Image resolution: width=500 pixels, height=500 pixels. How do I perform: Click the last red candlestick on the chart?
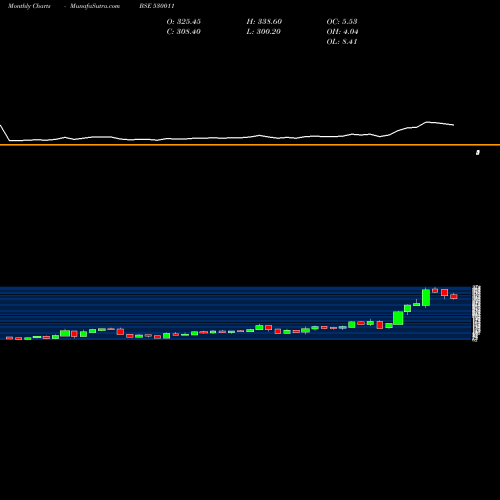point(454,296)
